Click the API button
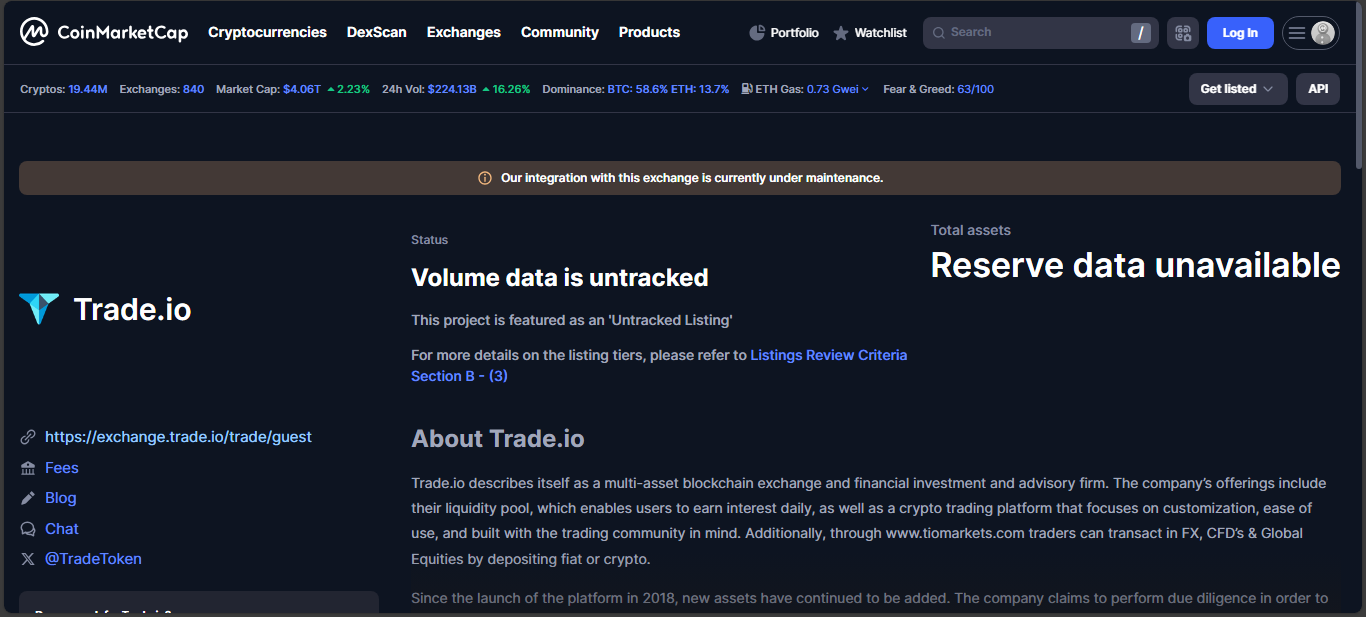Viewport: 1366px width, 617px height. click(1318, 89)
